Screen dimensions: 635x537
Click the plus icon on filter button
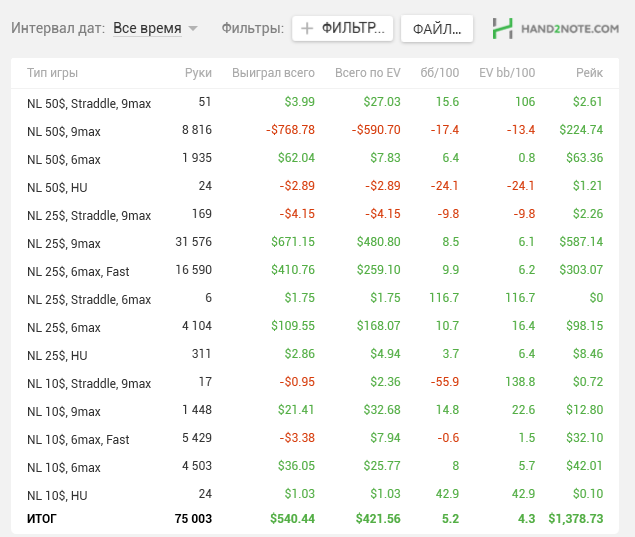point(307,28)
